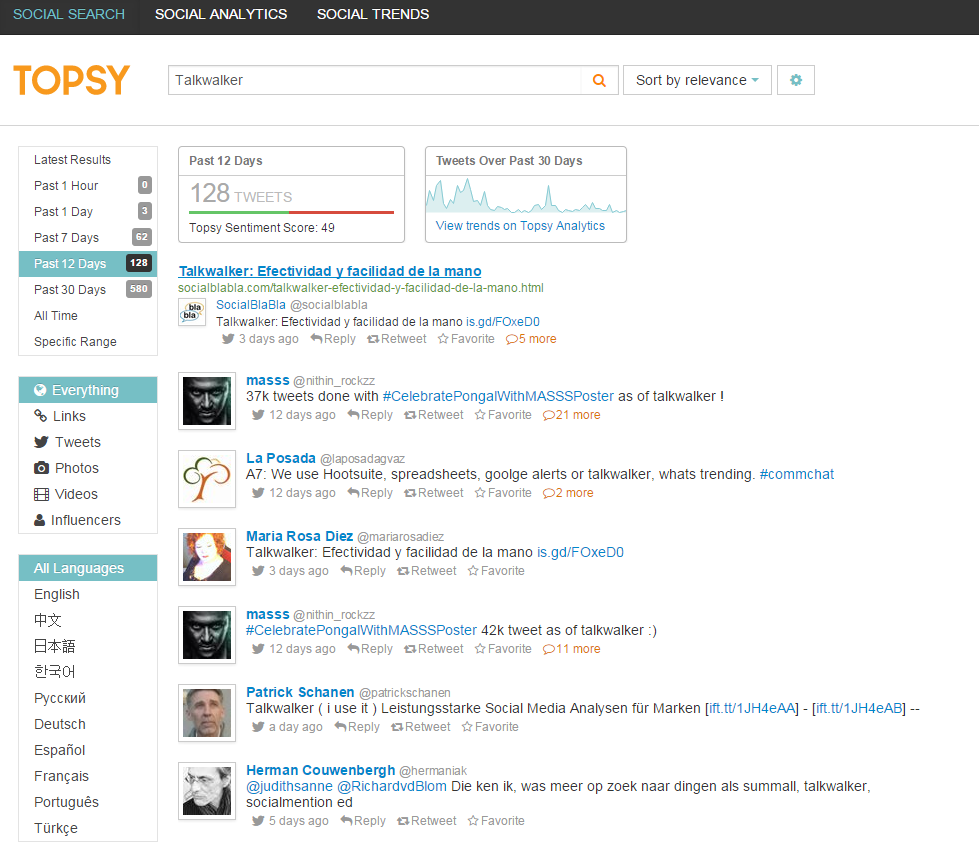
Task: Open the Sort by relevance dropdown
Action: point(697,80)
